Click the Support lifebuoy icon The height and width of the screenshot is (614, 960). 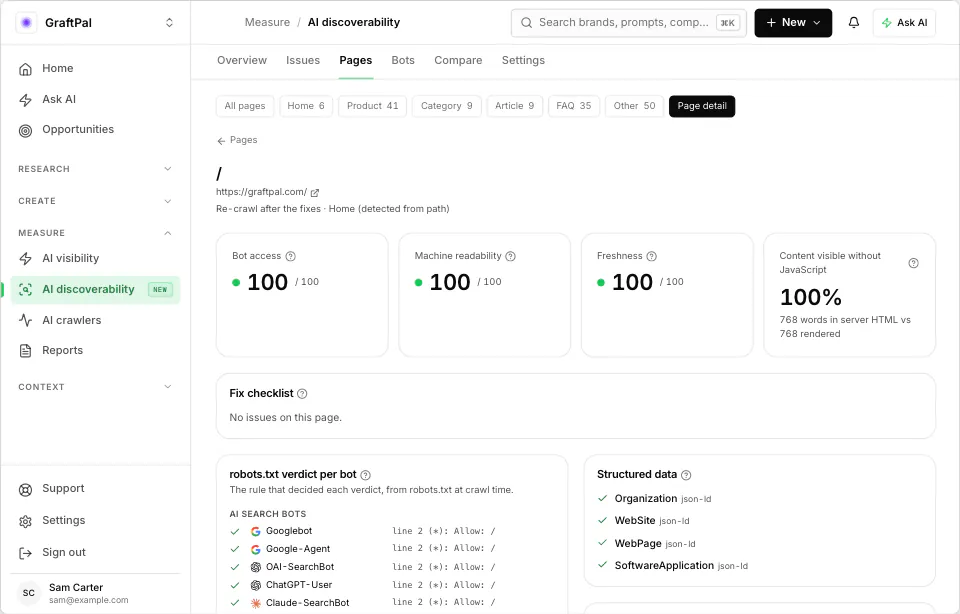coord(25,490)
